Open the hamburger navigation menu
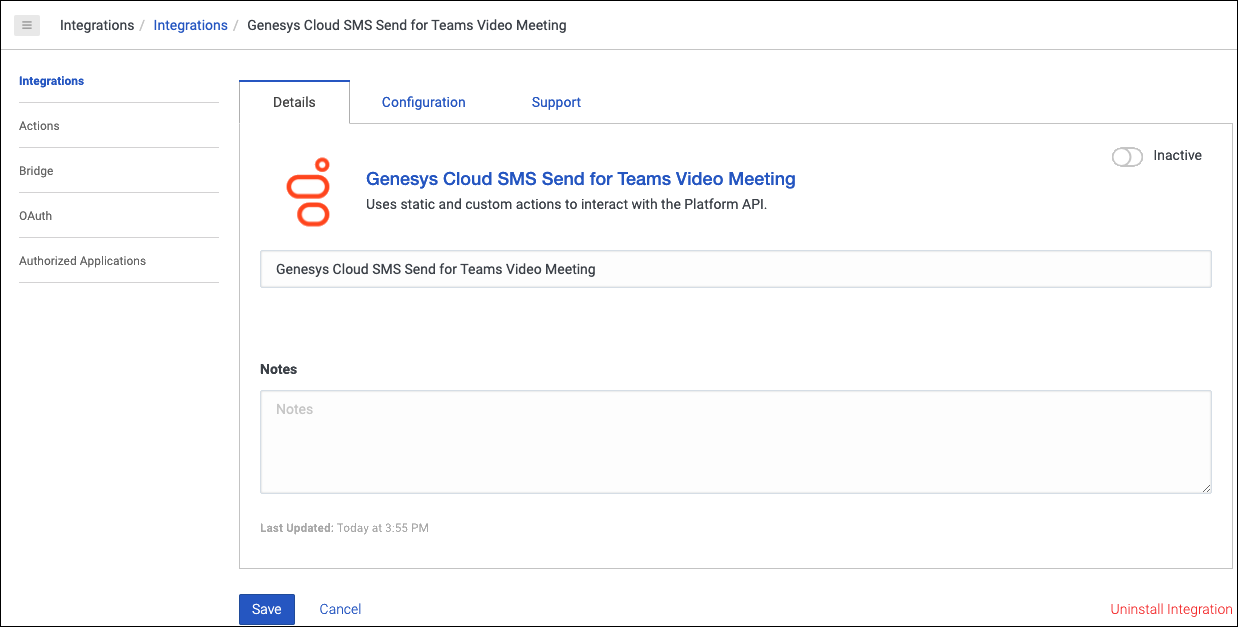The height and width of the screenshot is (627, 1238). (26, 25)
